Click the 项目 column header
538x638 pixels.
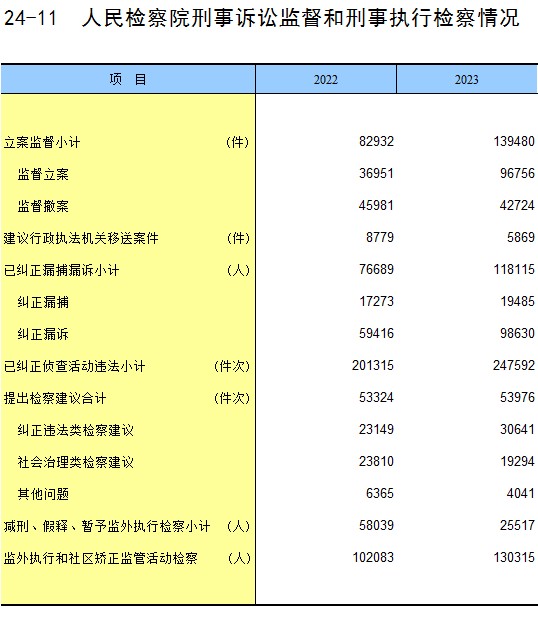pyautogui.click(x=128, y=79)
